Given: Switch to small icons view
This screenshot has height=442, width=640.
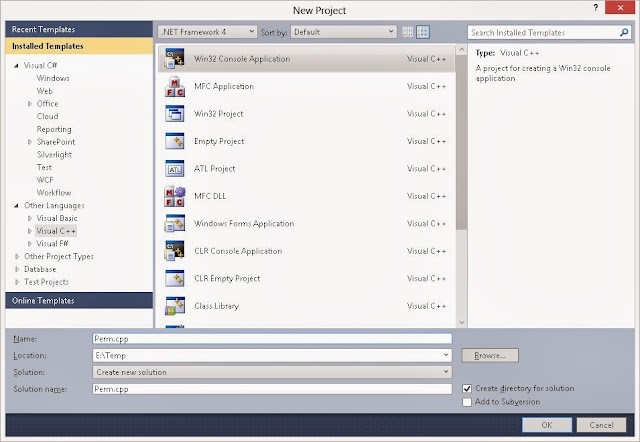Looking at the screenshot, I should (x=407, y=32).
